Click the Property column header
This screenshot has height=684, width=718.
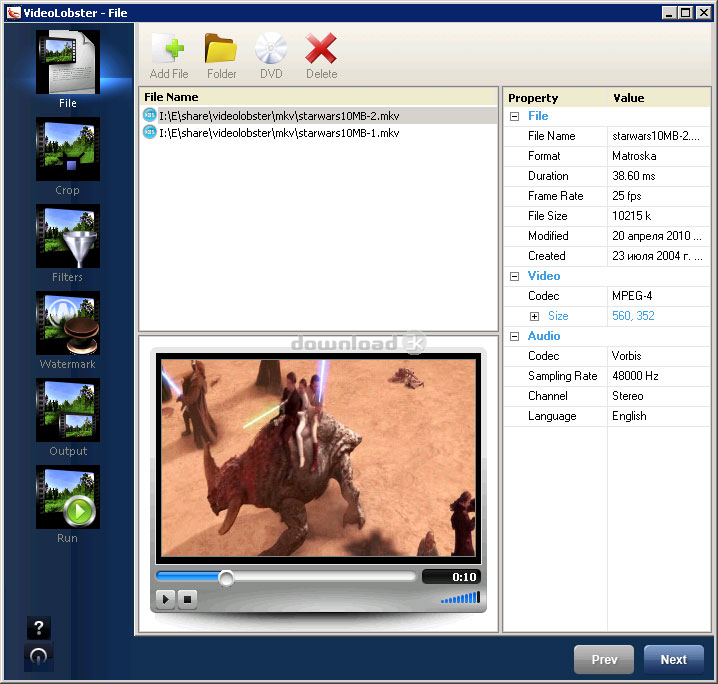point(555,98)
